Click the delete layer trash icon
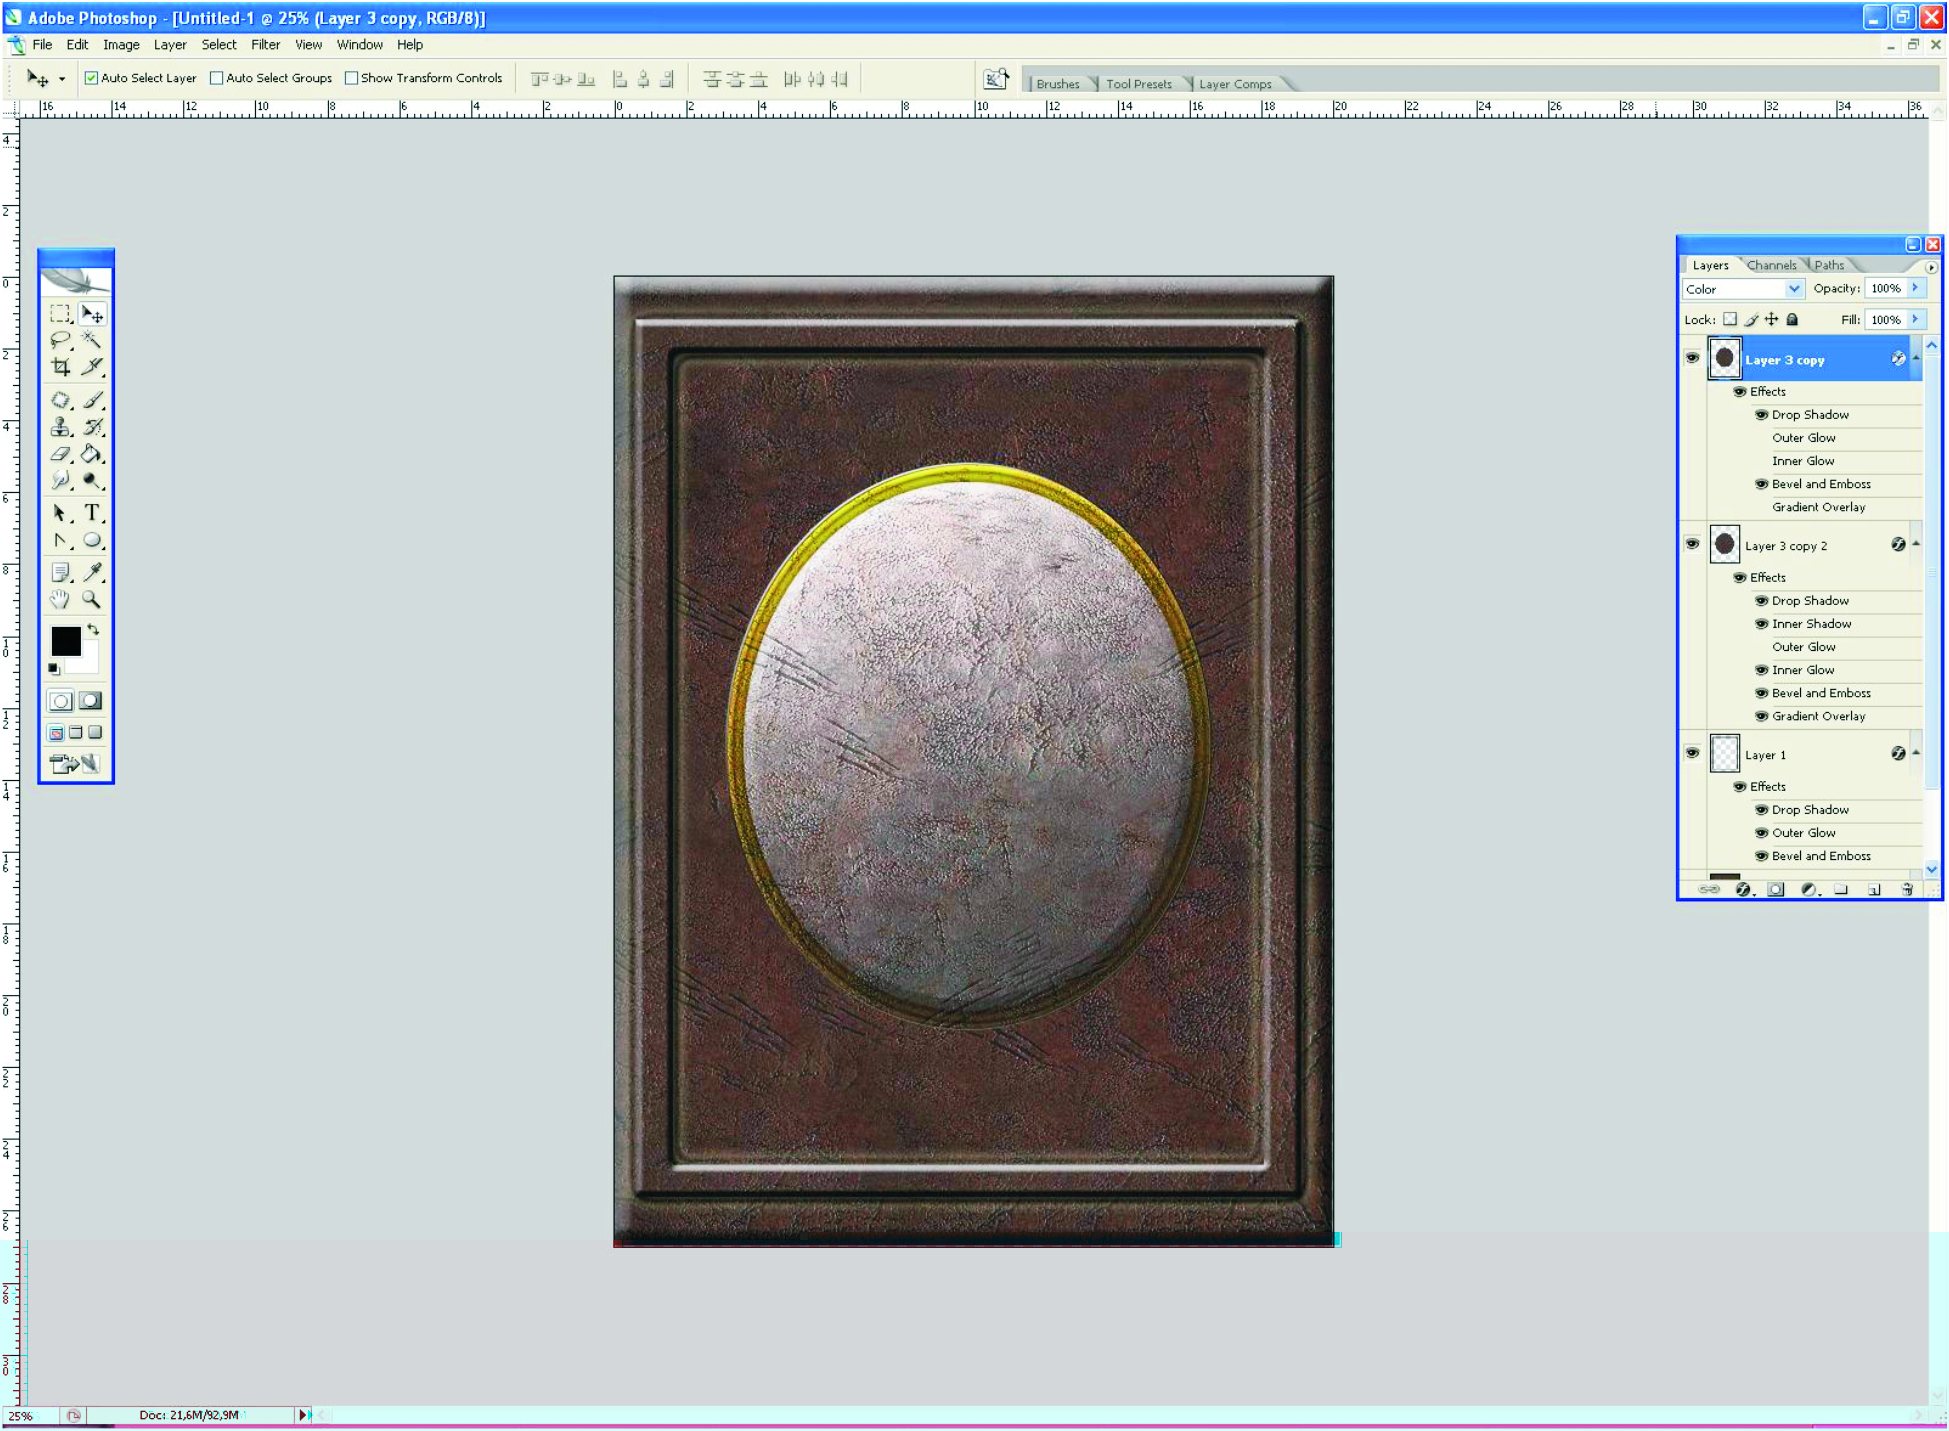The image size is (1949, 1431). coord(1907,889)
